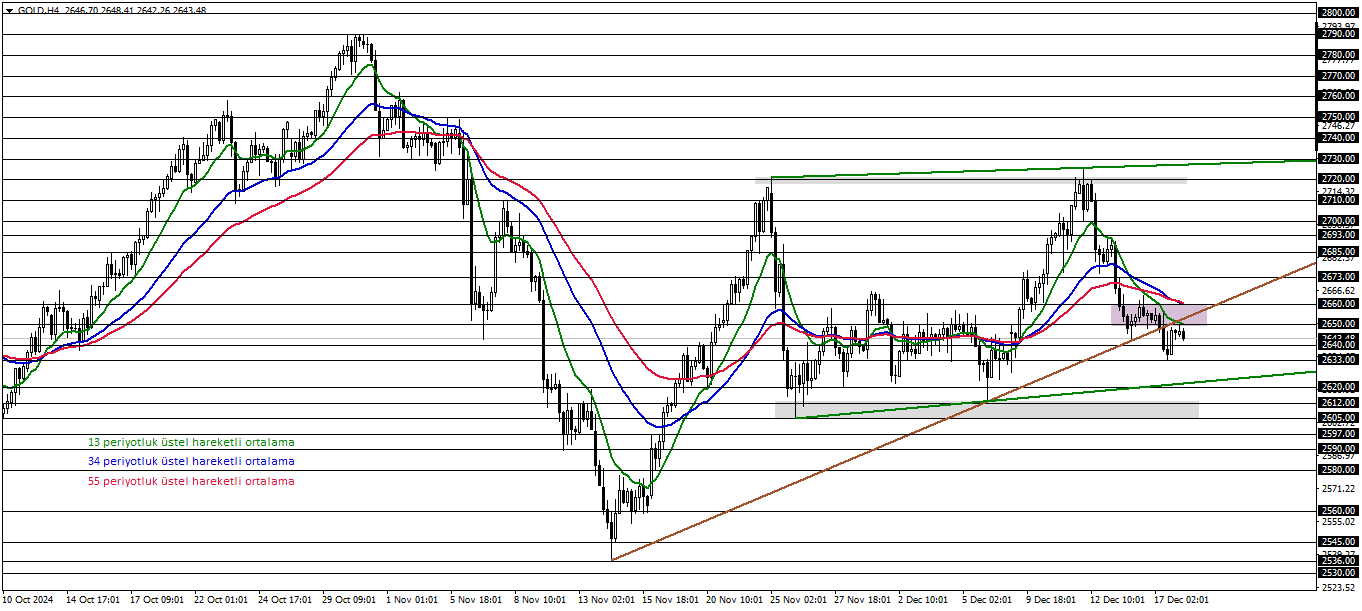Image resolution: width=1362 pixels, height=611 pixels.
Task: Click the 2660.00 price level label
Action: tap(1338, 304)
